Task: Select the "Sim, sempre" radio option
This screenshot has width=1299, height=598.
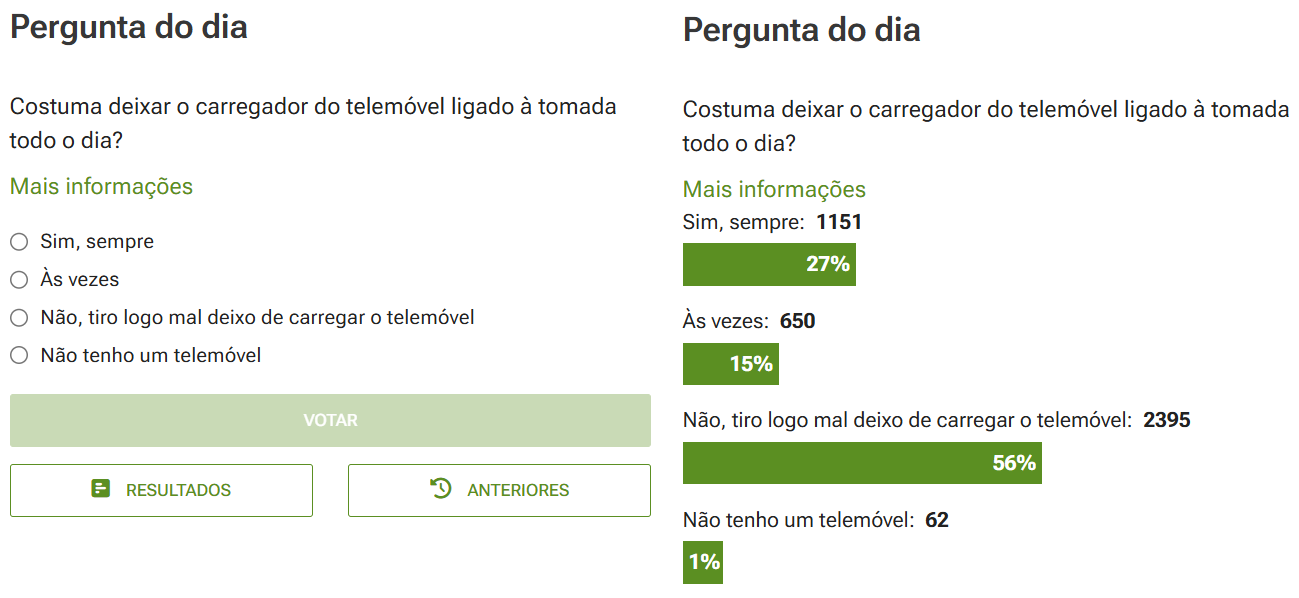Action: click(x=19, y=242)
